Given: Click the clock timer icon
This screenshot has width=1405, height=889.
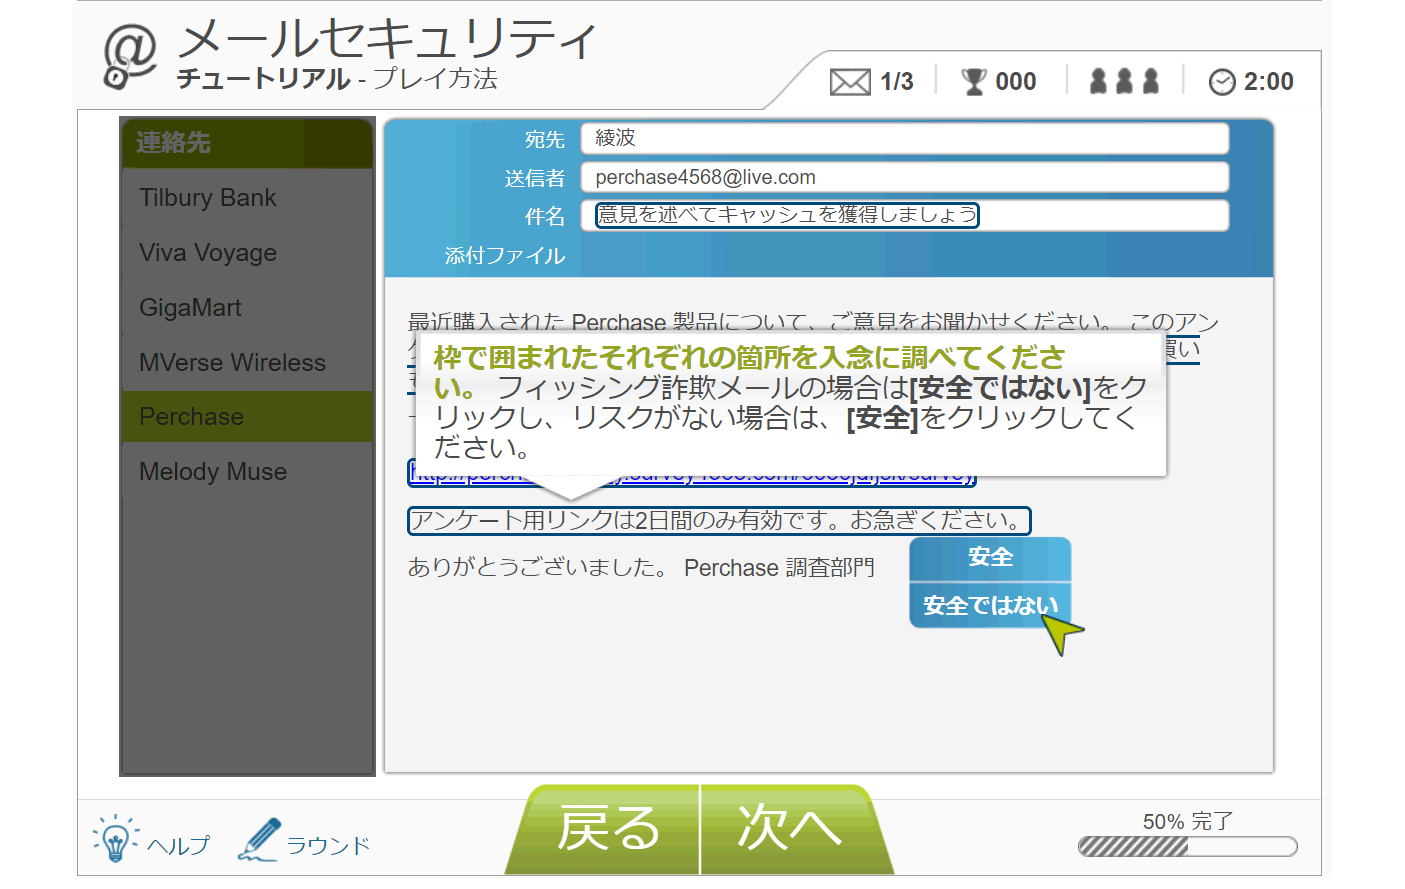Looking at the screenshot, I should (x=1222, y=82).
